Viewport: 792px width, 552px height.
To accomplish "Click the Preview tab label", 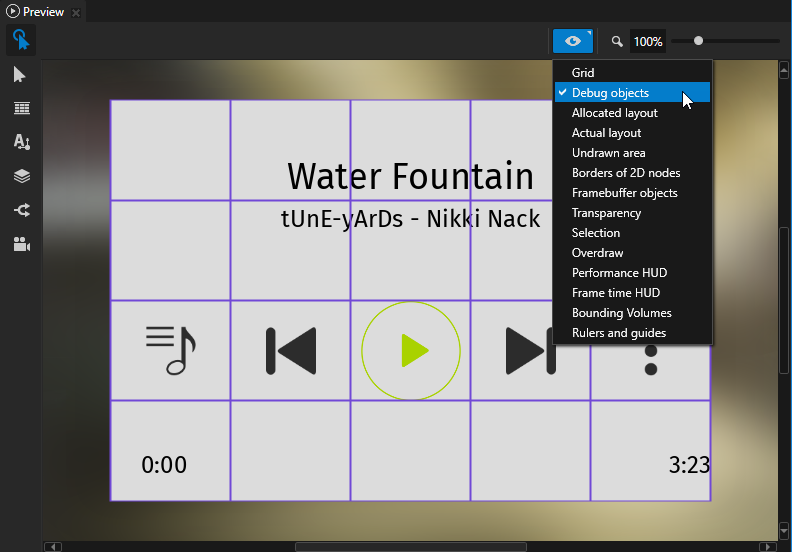I will coord(43,12).
